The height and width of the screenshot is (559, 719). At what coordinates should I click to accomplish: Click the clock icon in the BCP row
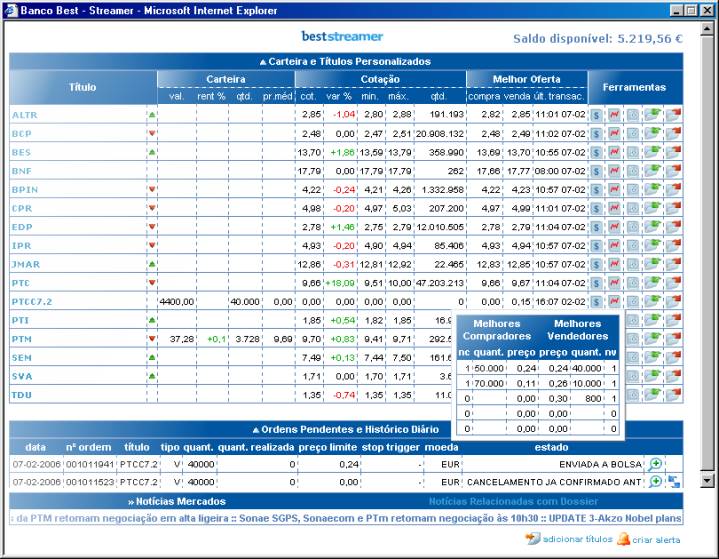coord(633,133)
